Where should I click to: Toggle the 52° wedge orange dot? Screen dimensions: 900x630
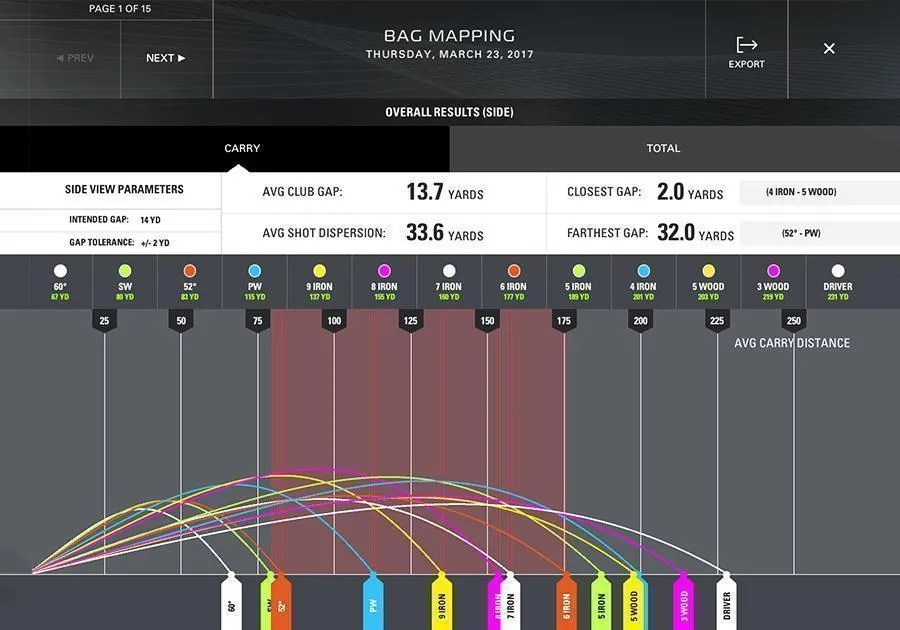190,271
